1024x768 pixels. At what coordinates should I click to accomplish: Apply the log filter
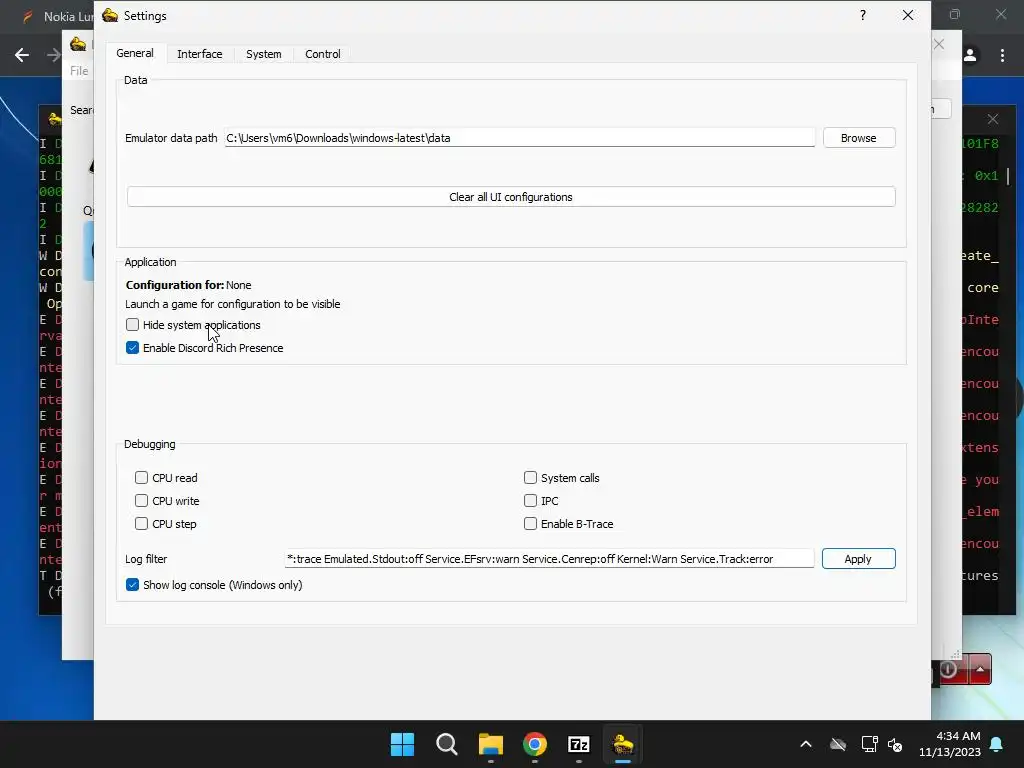[858, 559]
